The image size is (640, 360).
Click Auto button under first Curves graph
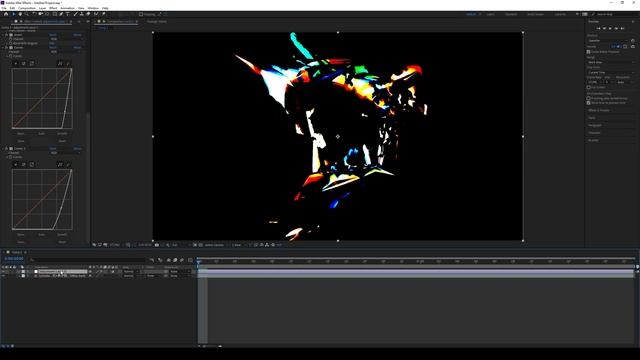pos(42,133)
